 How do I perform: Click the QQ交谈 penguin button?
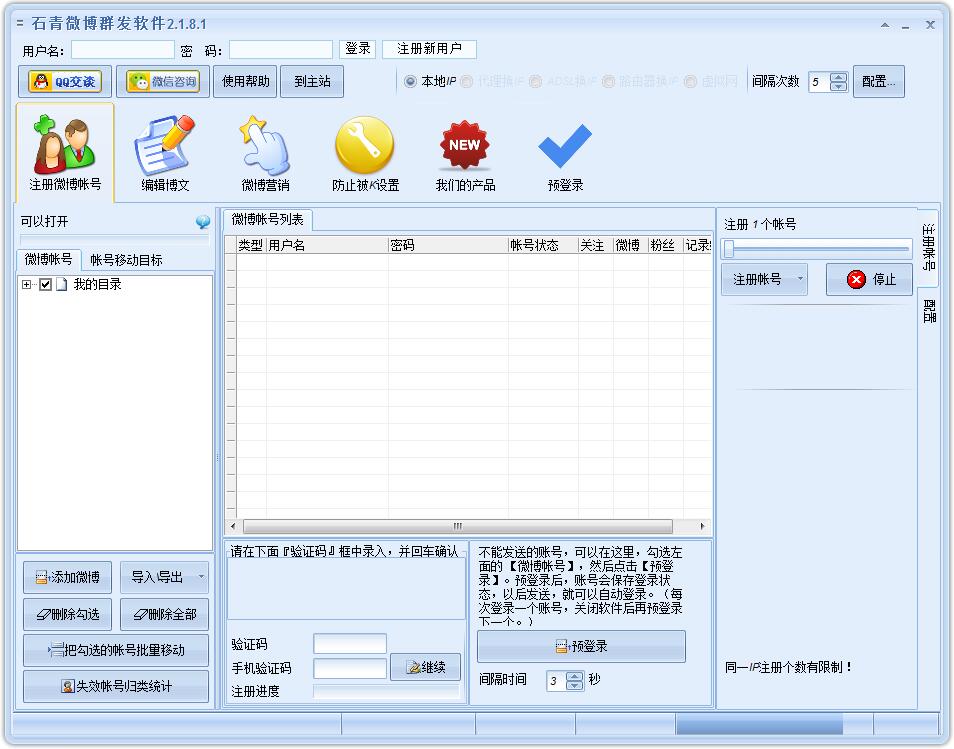point(65,82)
